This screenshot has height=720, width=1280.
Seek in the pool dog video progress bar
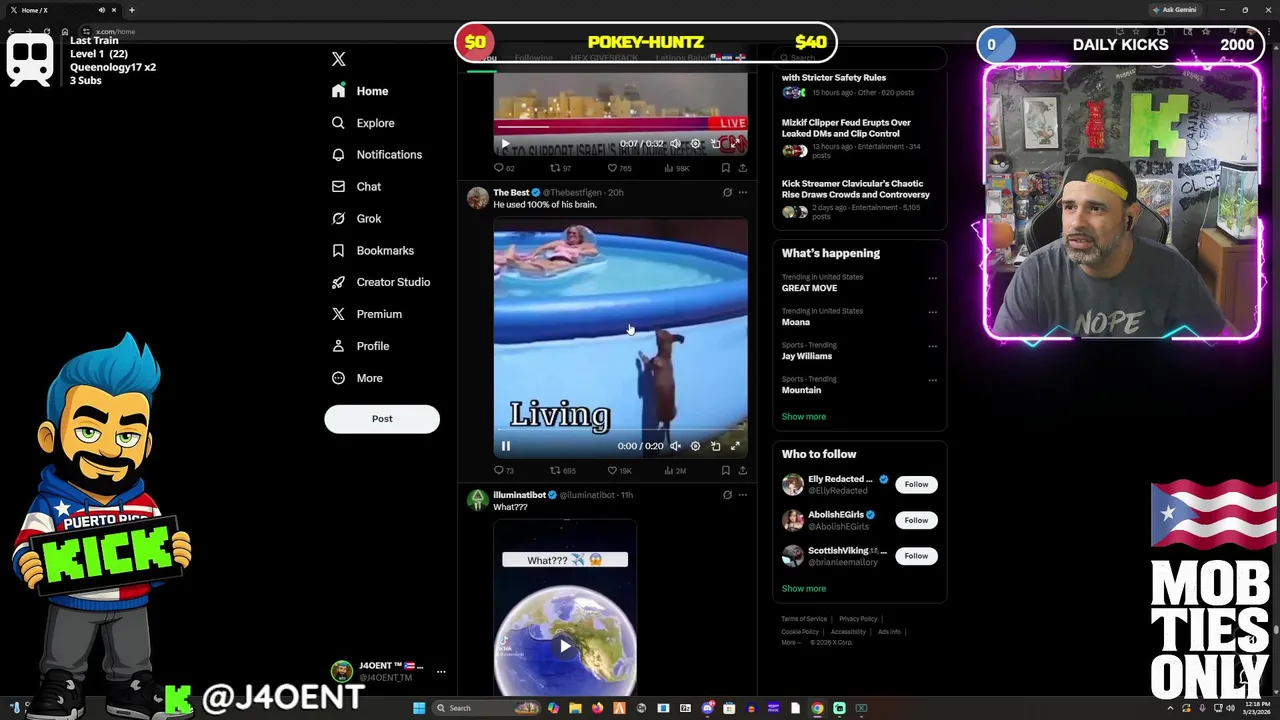coord(620,431)
